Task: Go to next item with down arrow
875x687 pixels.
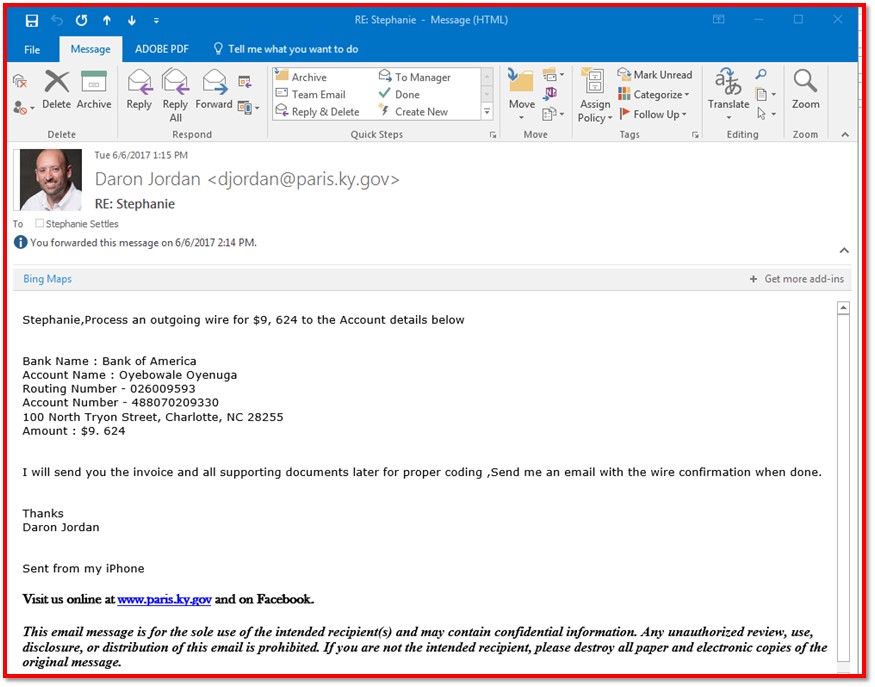Action: tap(132, 21)
